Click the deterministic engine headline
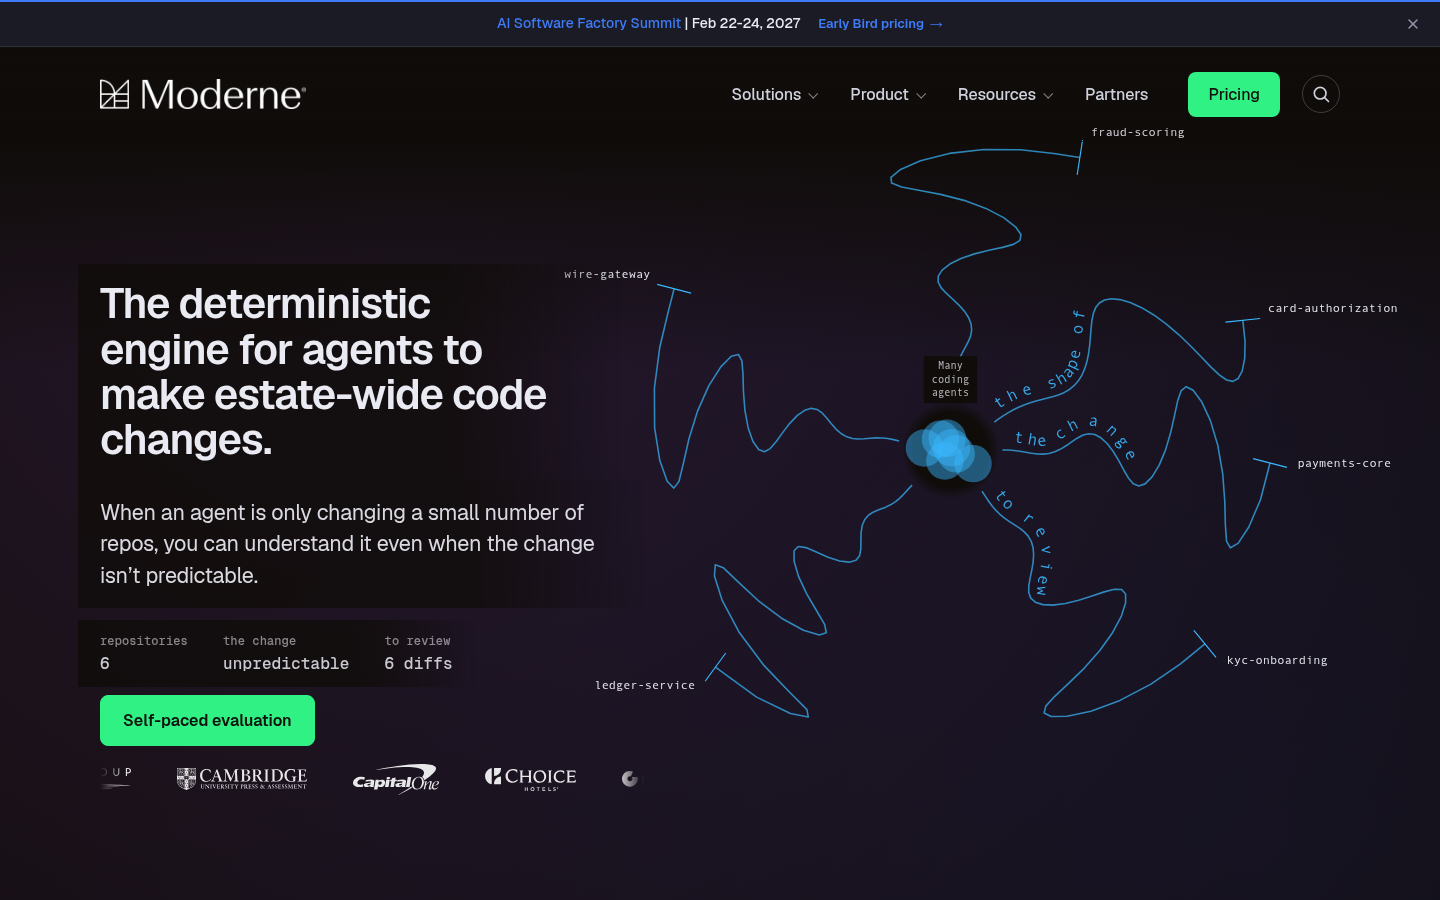The width and height of the screenshot is (1440, 900). tap(323, 372)
